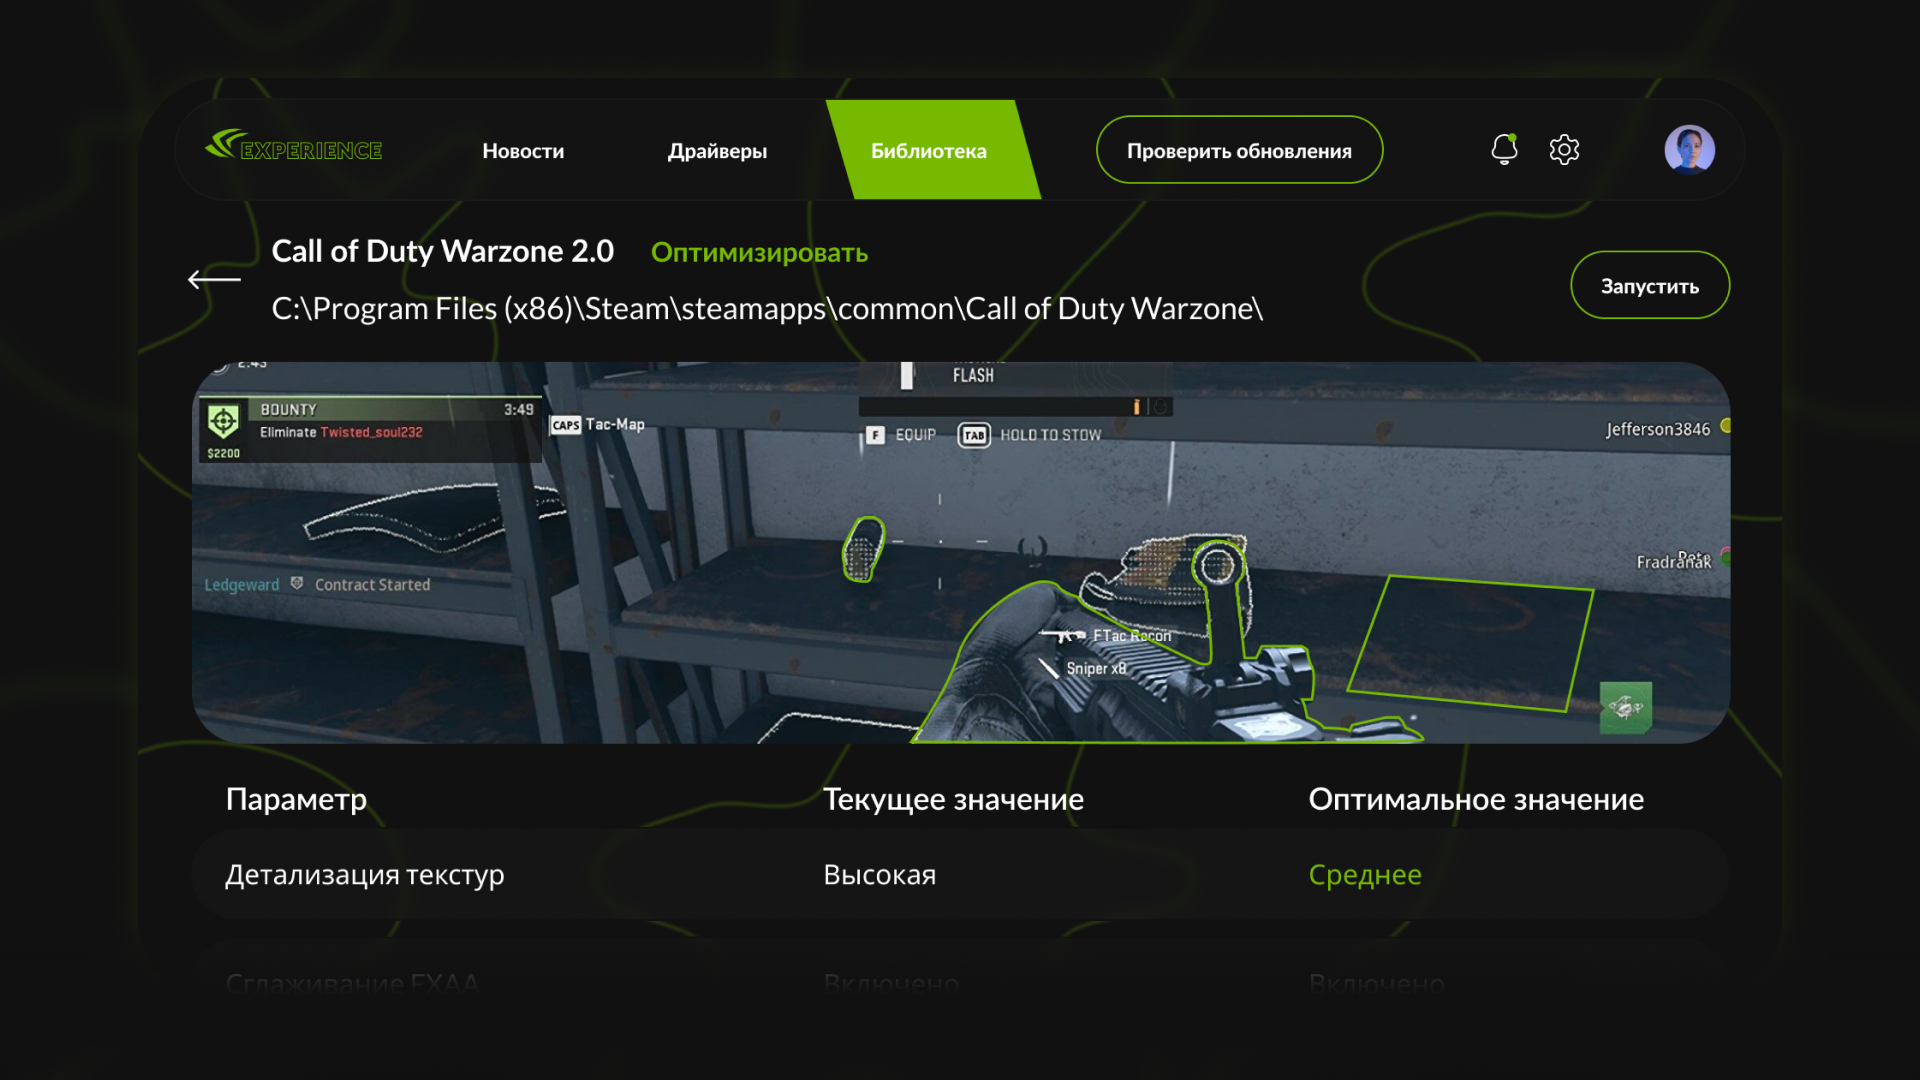The width and height of the screenshot is (1920, 1080).
Task: Open the Новости tab
Action: coord(523,151)
